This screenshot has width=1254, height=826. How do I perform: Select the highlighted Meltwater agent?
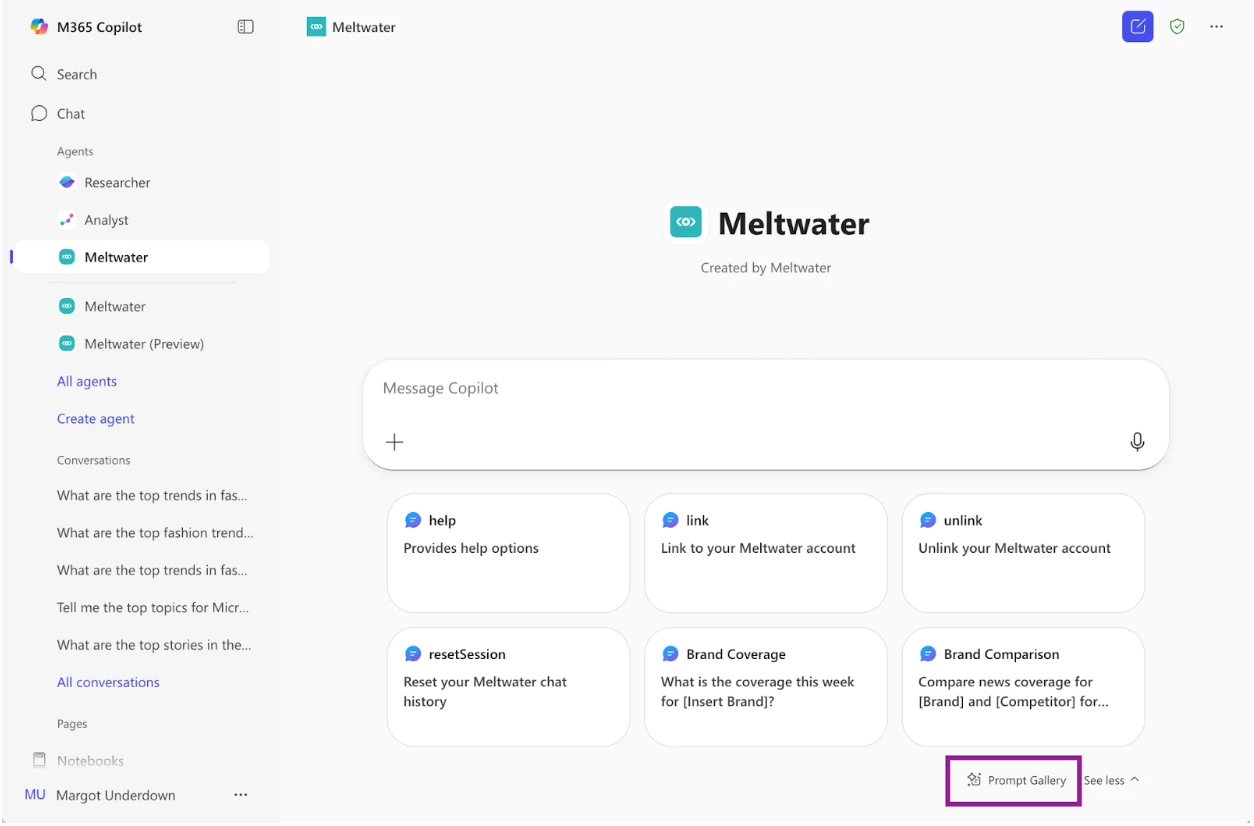tap(140, 257)
